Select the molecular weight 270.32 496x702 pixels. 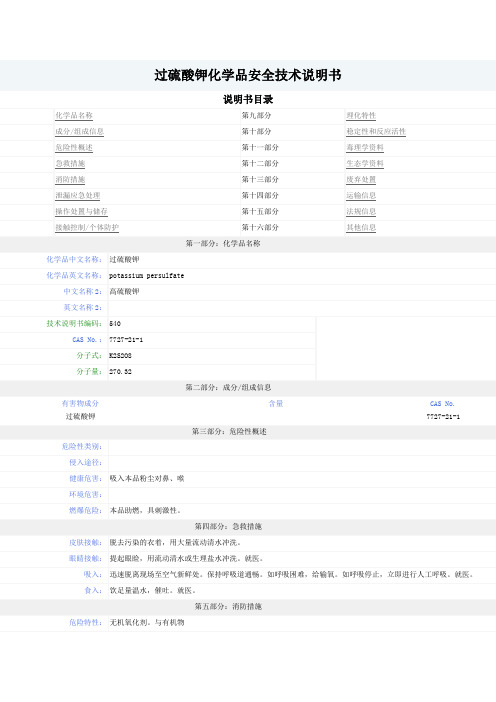(120, 372)
